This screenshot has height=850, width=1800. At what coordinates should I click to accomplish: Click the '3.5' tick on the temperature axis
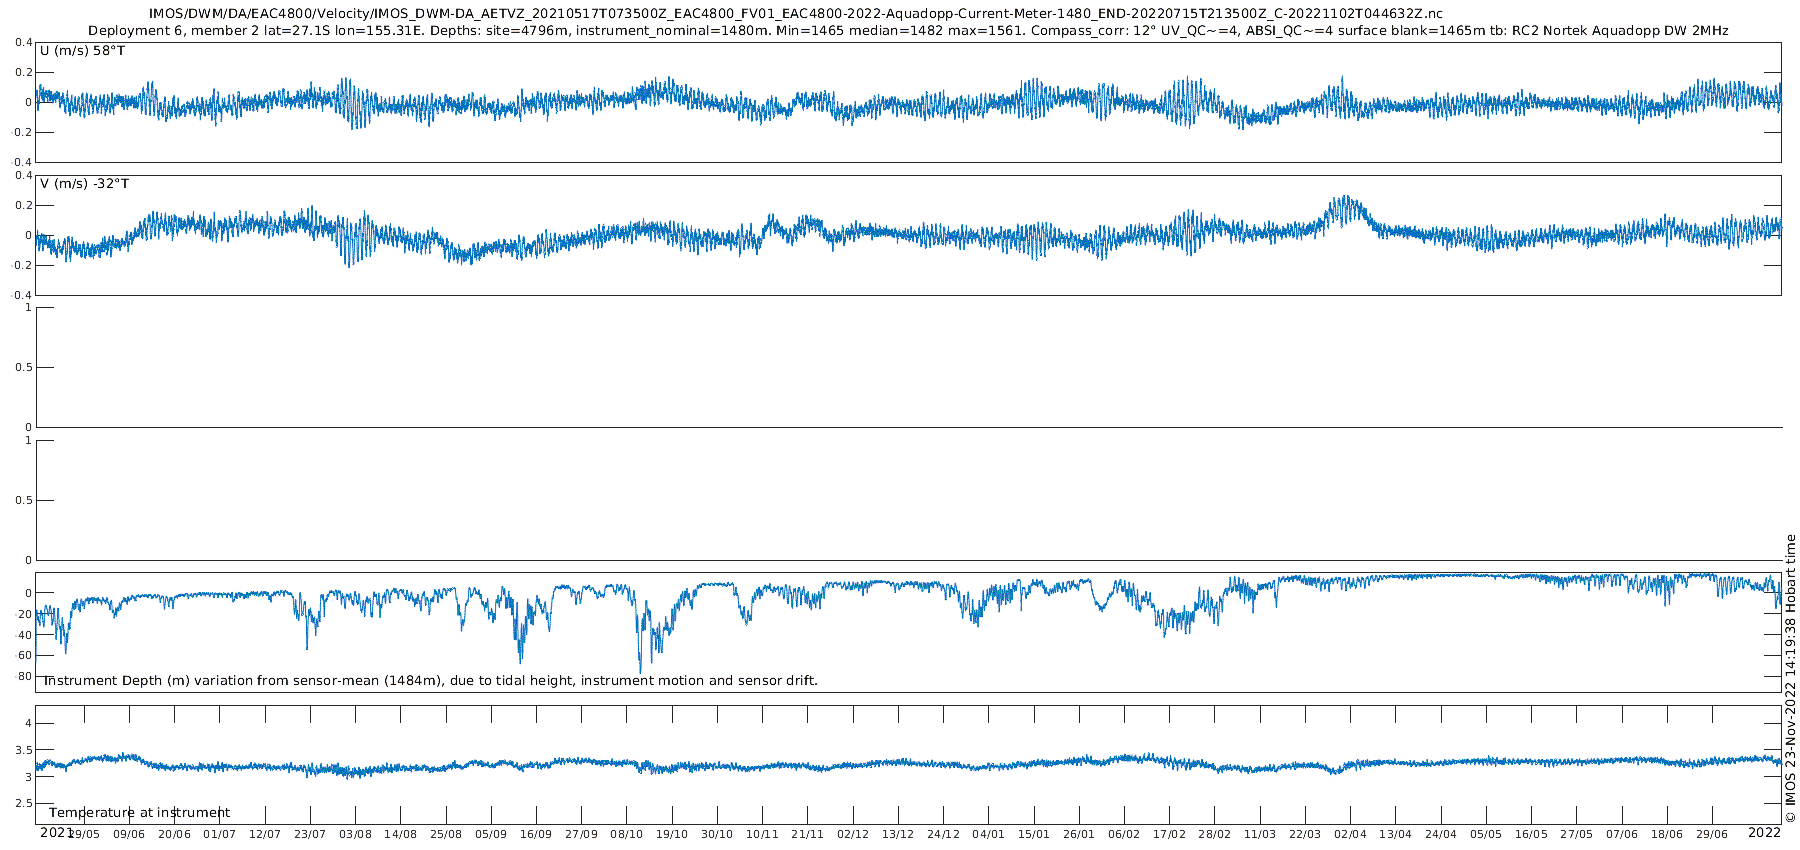coord(22,750)
